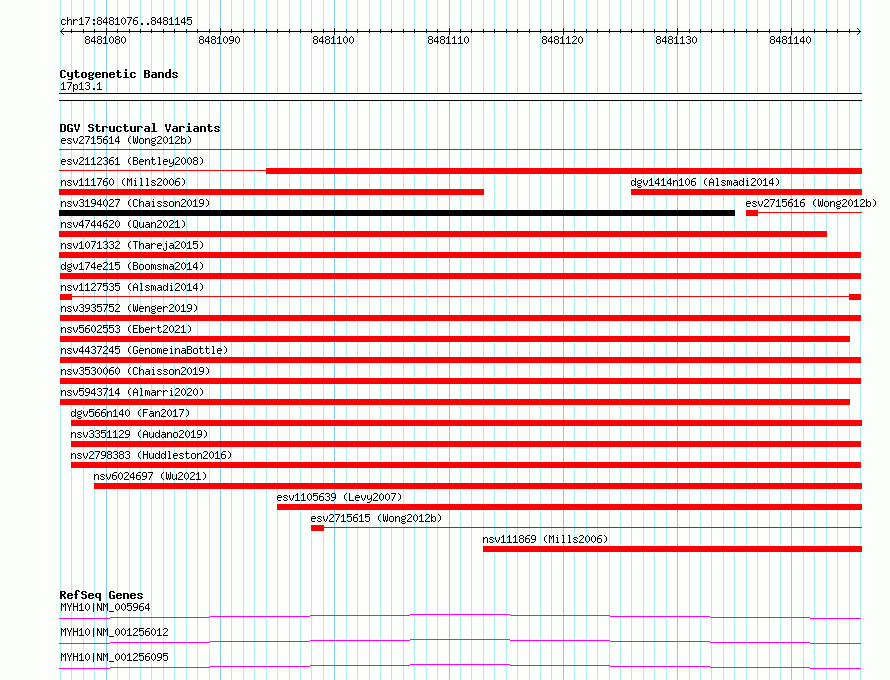Select the MYH10|NM_005964 transcript label
Image resolution: width=890 pixels, height=680 pixels.
pyautogui.click(x=105, y=607)
